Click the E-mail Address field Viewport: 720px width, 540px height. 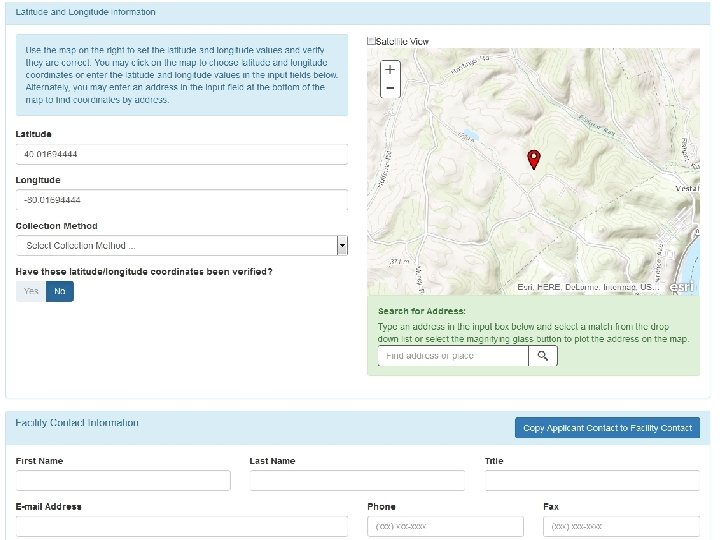point(181,527)
